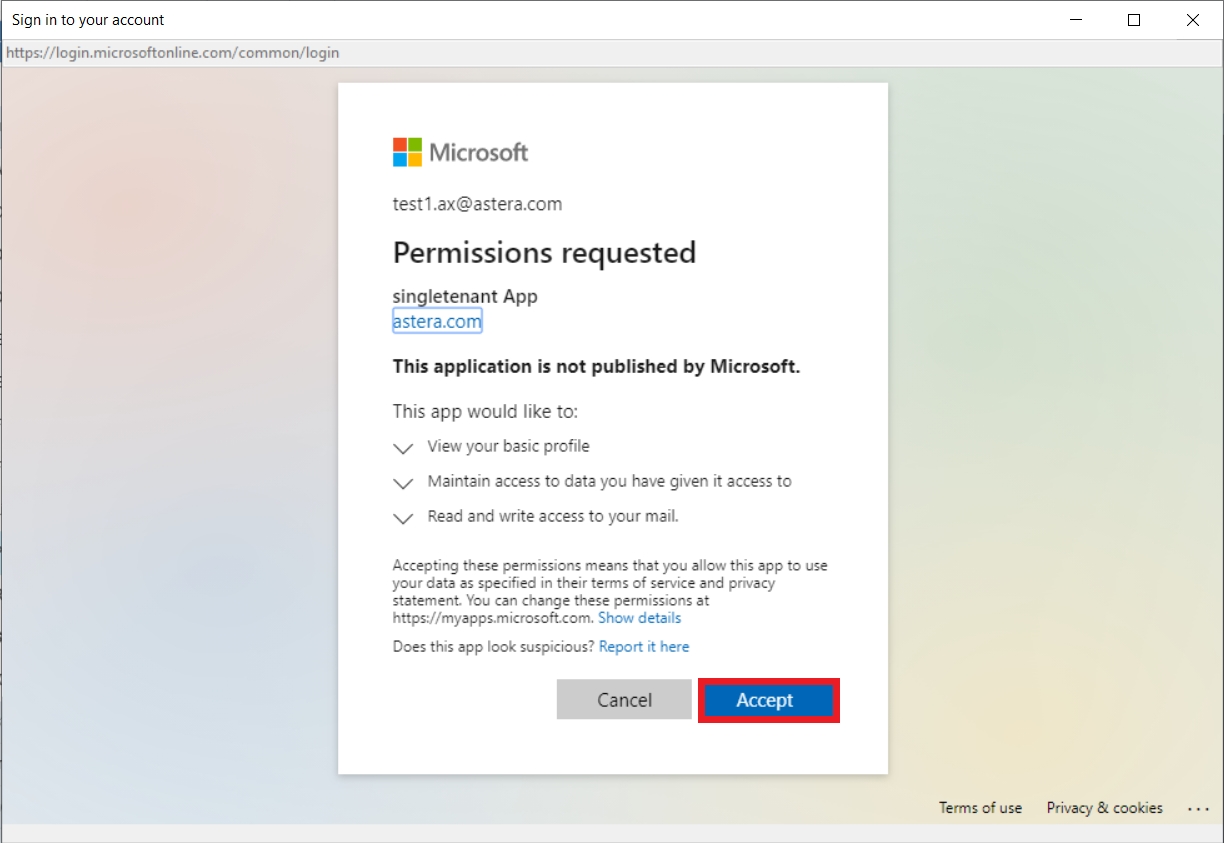
Task: Select the 'Read and write access to your mail' label
Action: pyautogui.click(x=553, y=516)
